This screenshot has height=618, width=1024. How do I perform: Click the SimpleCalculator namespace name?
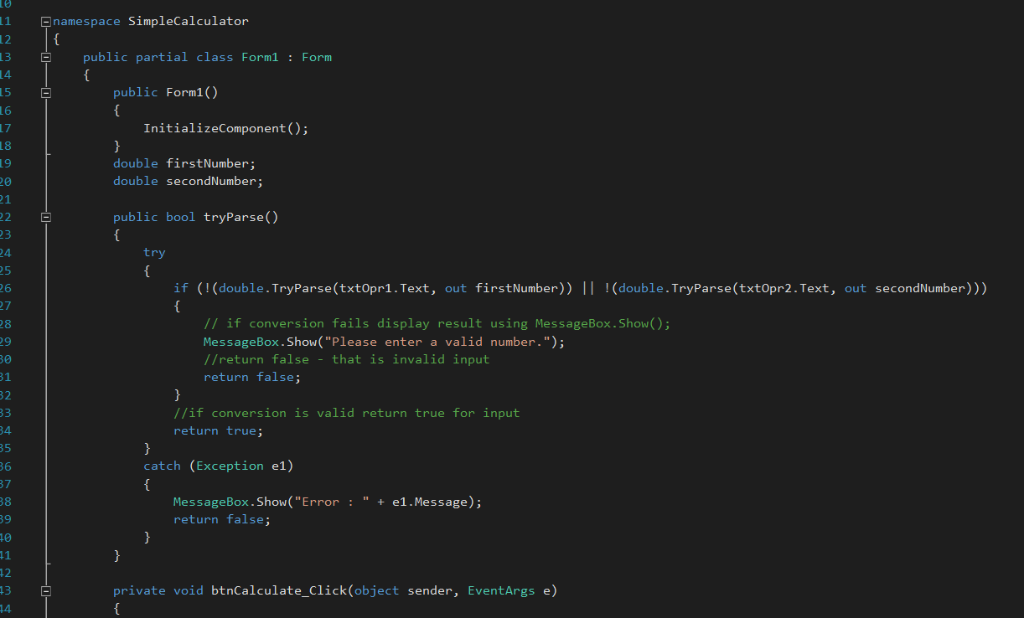pos(187,20)
